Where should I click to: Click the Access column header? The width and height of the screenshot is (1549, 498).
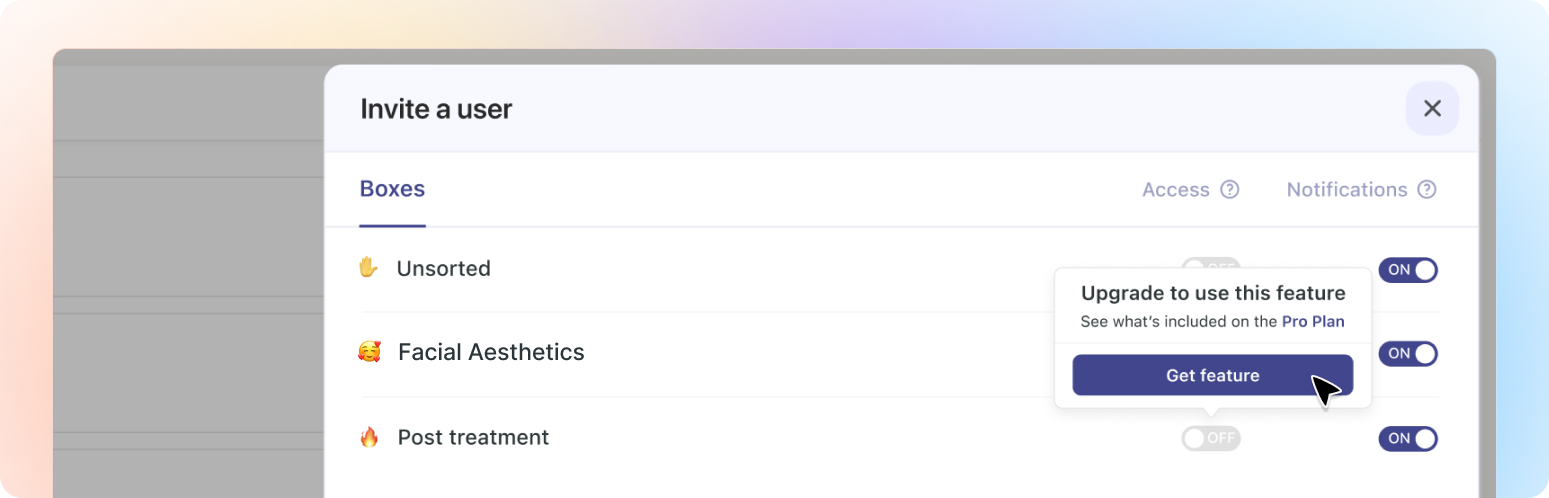coord(1176,190)
